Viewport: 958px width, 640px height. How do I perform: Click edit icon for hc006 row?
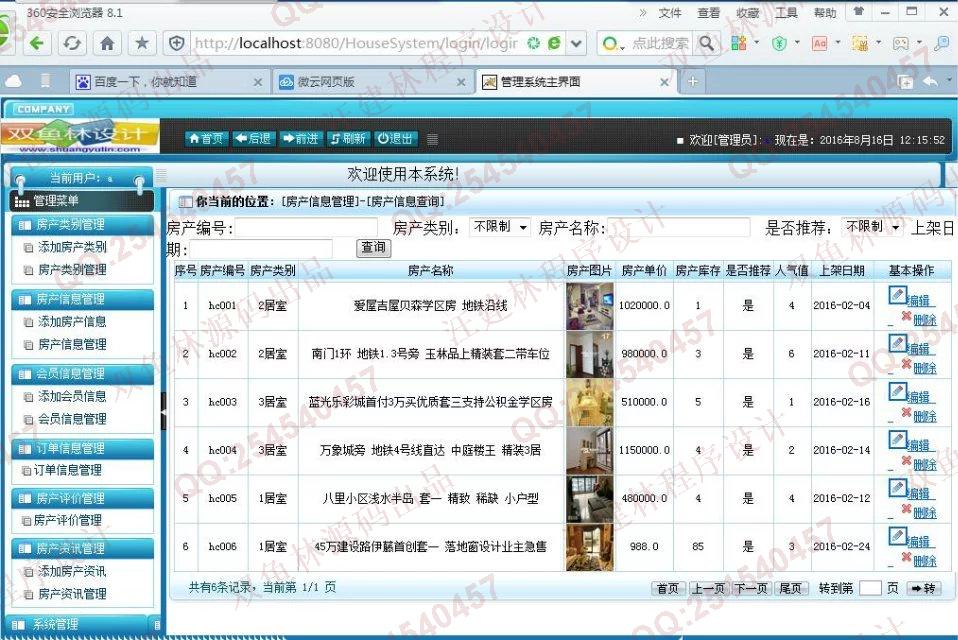(898, 536)
